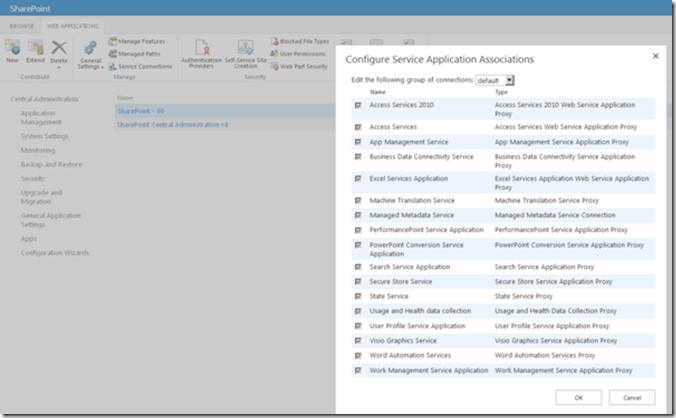Click the SharePoint logo text in header
The width and height of the screenshot is (676, 418).
tap(30, 9)
